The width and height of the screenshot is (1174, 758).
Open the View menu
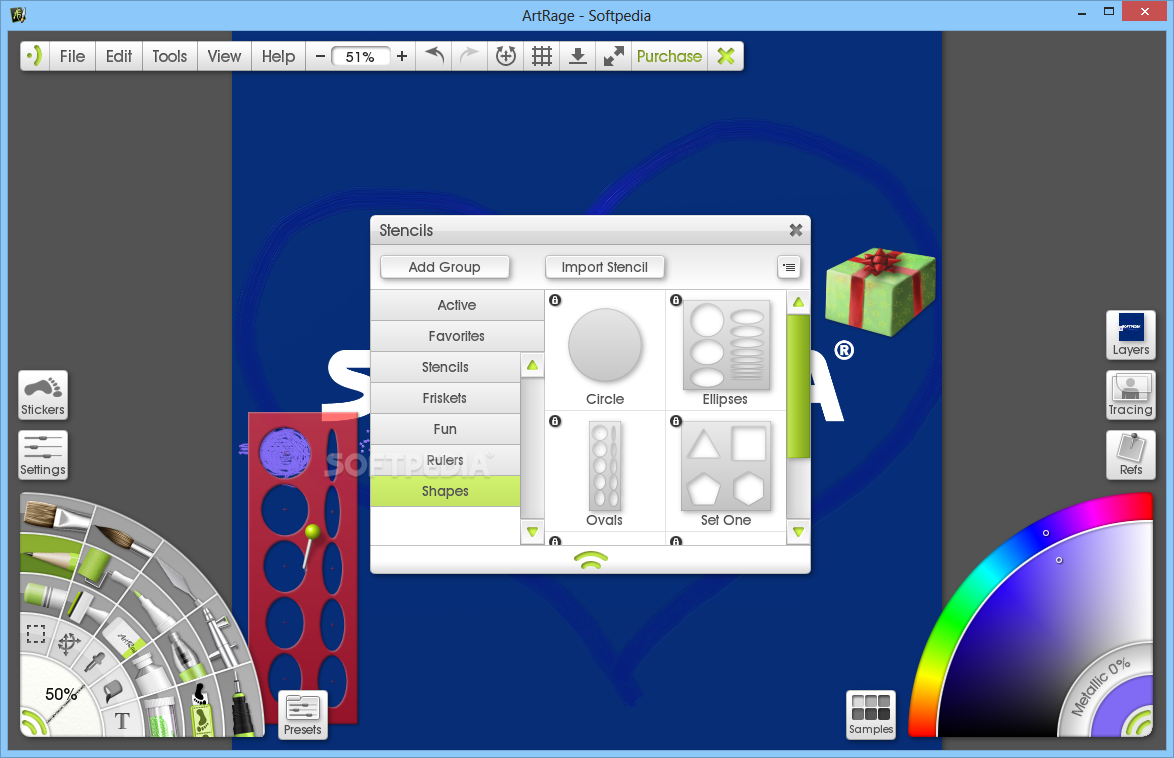pyautogui.click(x=224, y=56)
